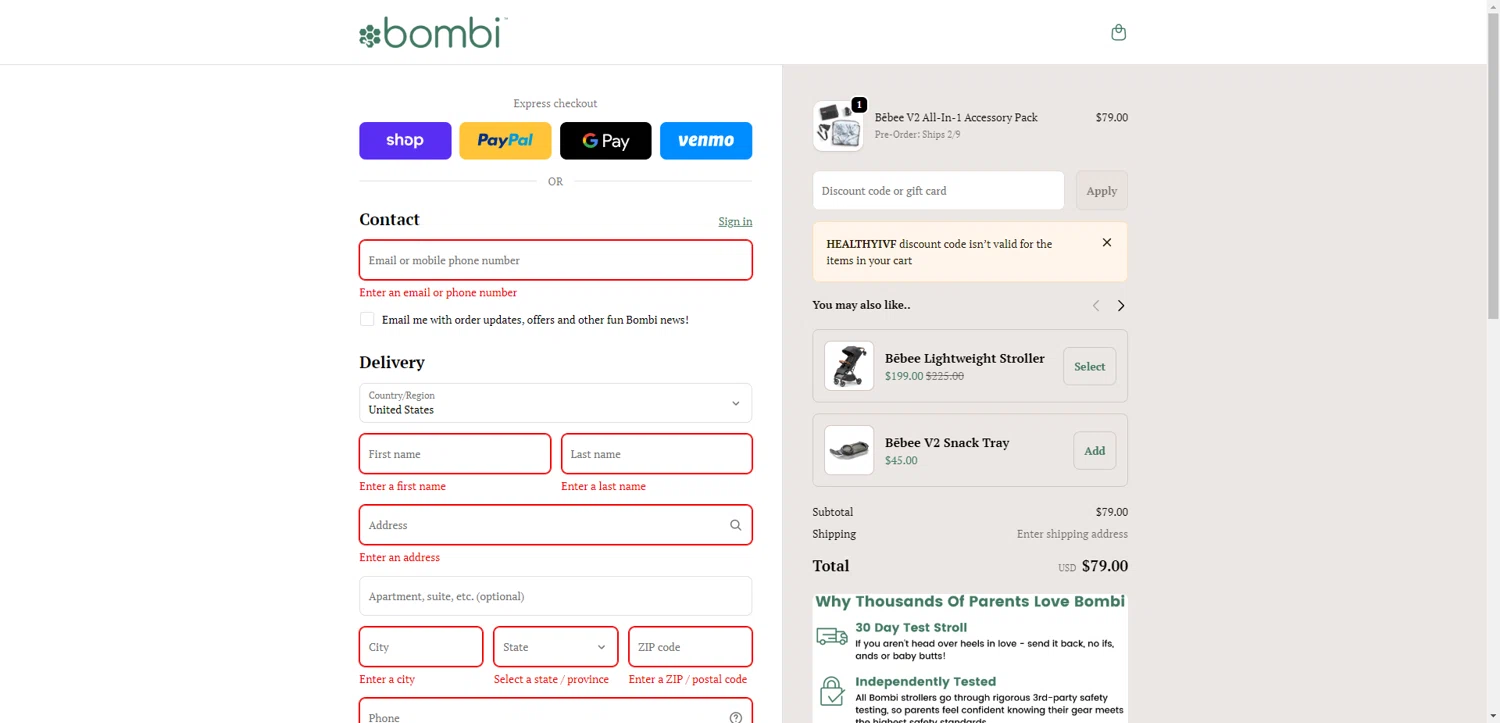Click the Email or mobile phone number field
Viewport: 1500px width, 723px height.
point(555,260)
